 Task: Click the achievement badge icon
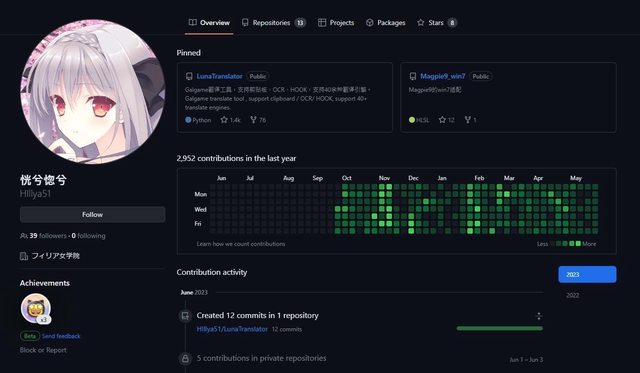36,308
